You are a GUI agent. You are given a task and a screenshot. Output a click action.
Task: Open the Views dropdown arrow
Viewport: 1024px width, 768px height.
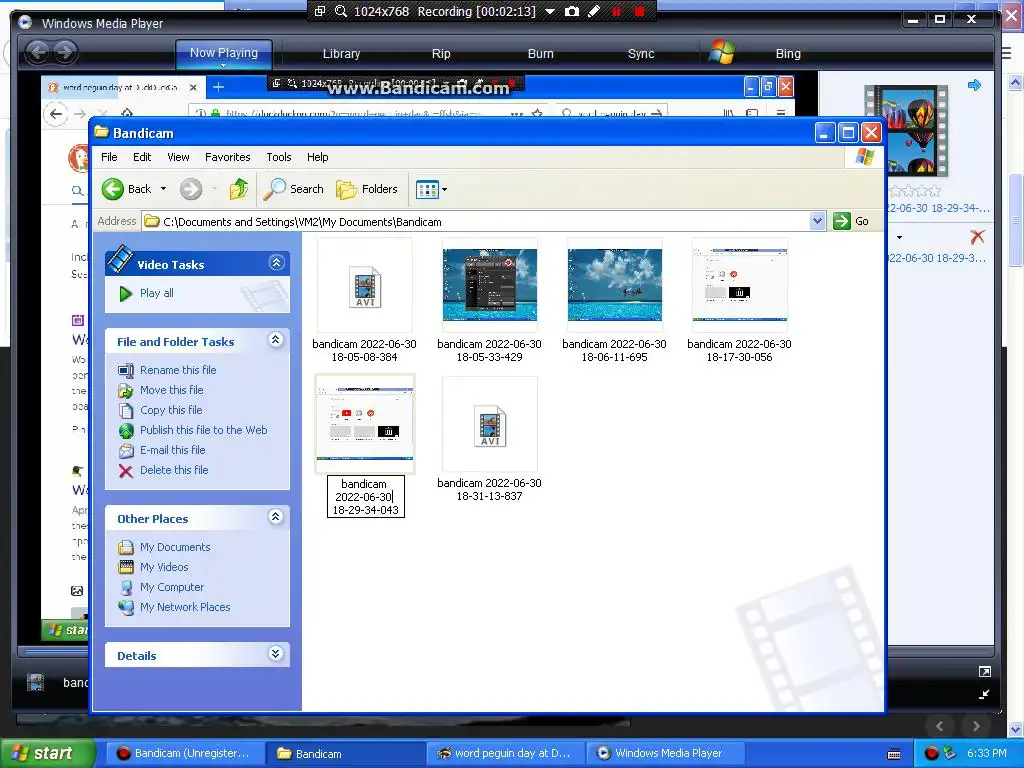click(x=445, y=190)
